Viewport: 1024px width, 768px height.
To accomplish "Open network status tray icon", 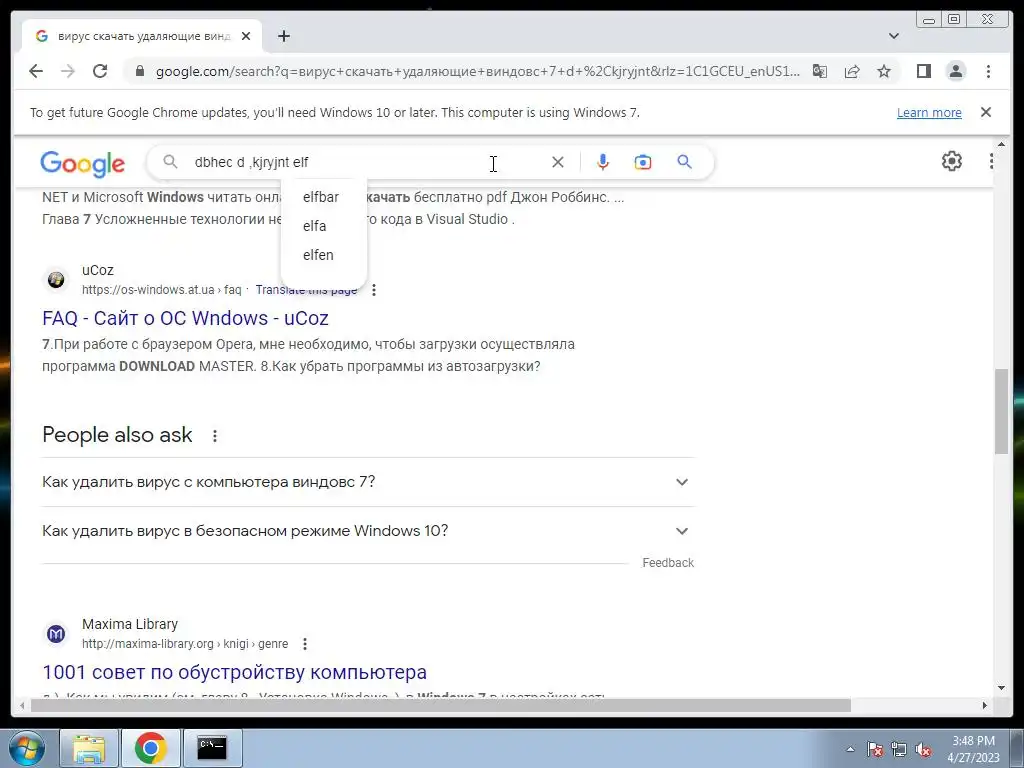I will pyautogui.click(x=899, y=749).
